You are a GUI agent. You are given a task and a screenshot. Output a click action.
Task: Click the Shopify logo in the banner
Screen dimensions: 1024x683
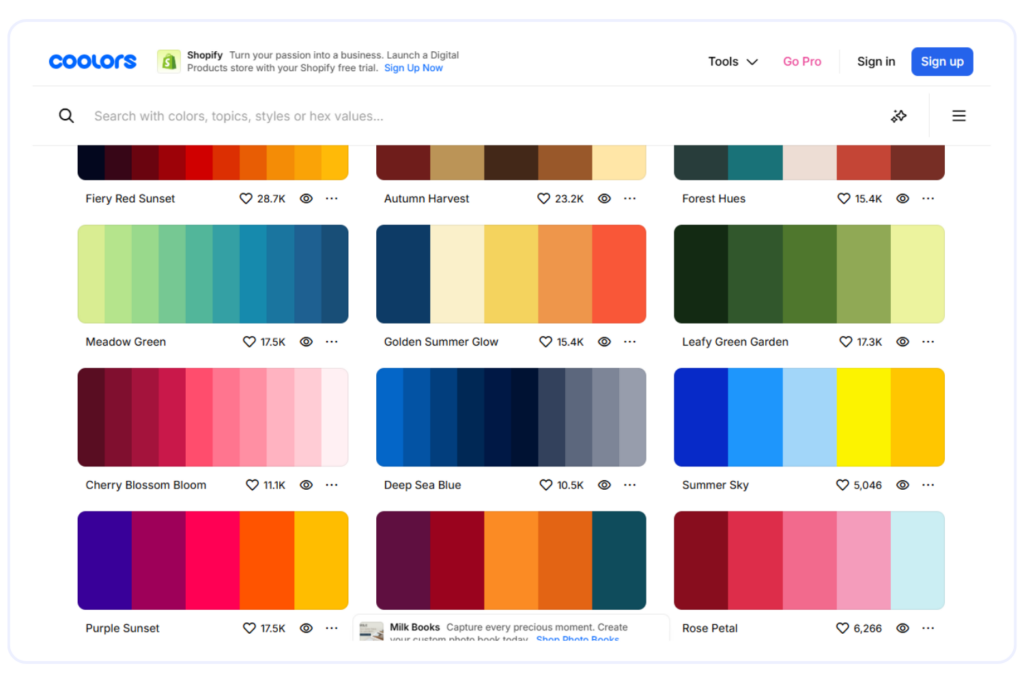click(169, 60)
